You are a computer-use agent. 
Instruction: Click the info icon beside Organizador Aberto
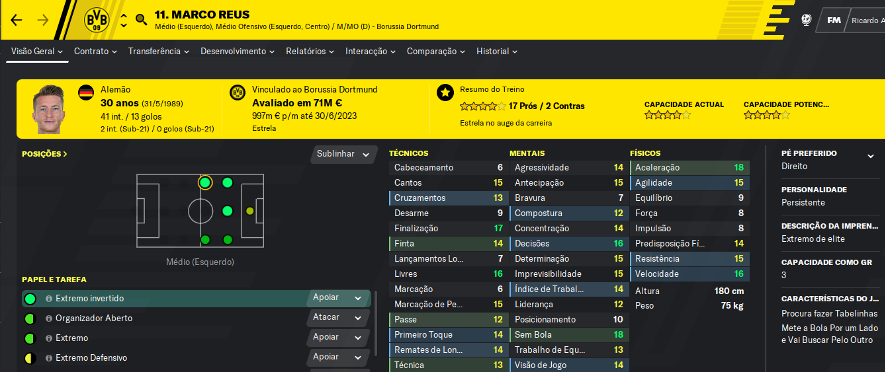[x=49, y=318]
